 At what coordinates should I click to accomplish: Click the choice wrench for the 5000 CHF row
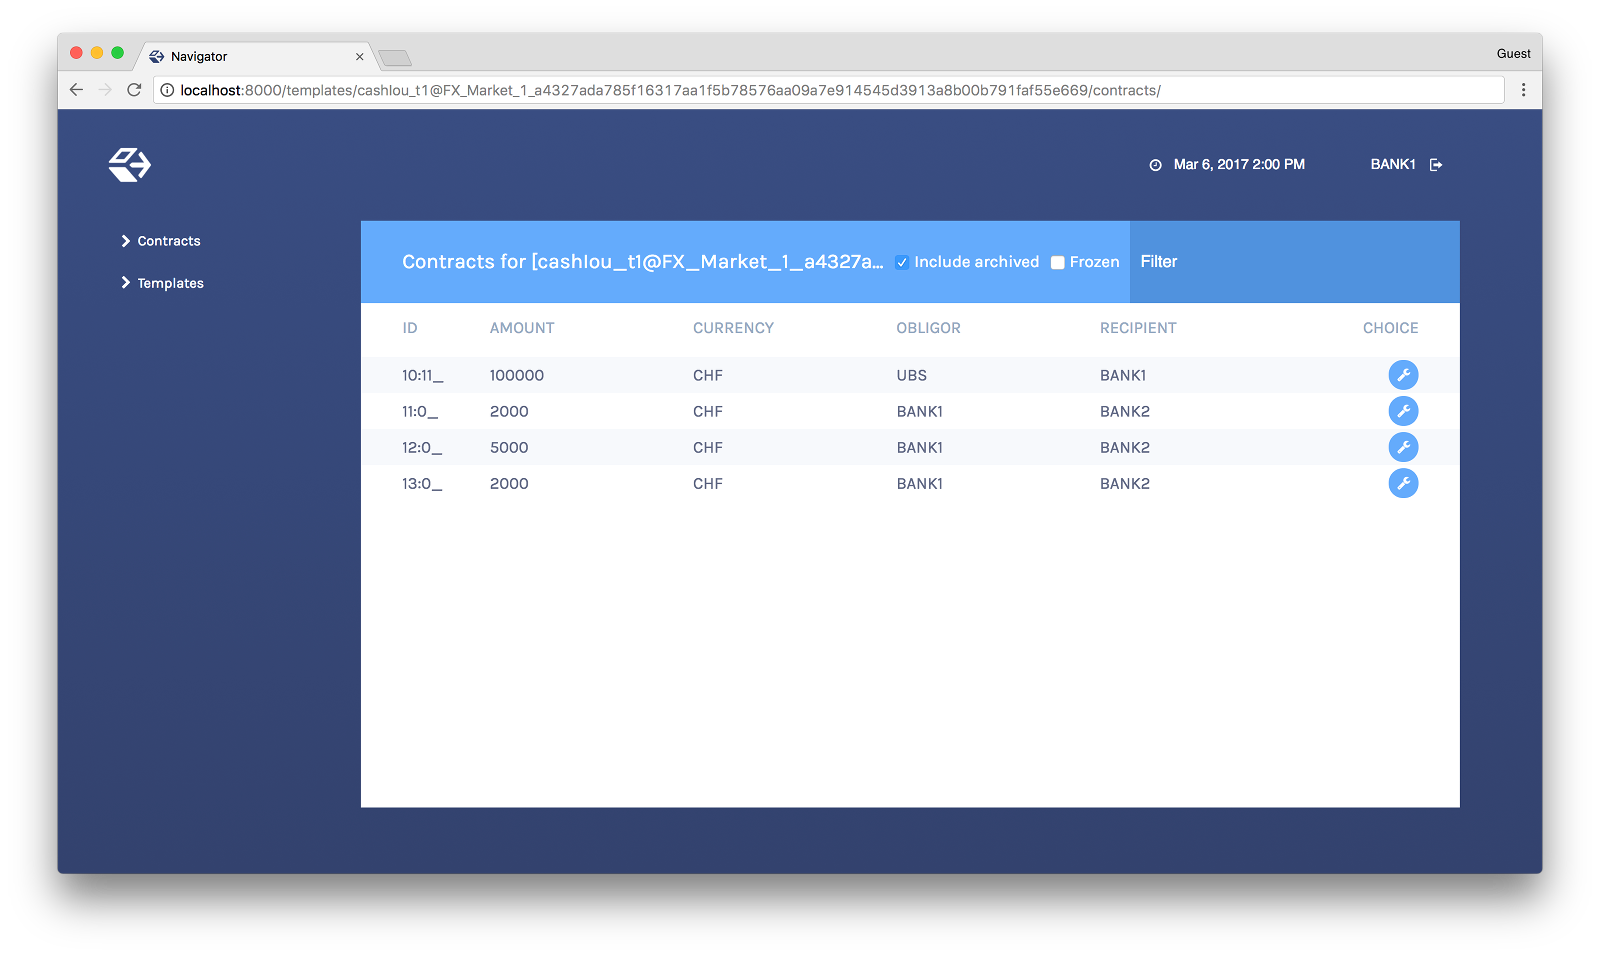click(x=1404, y=447)
